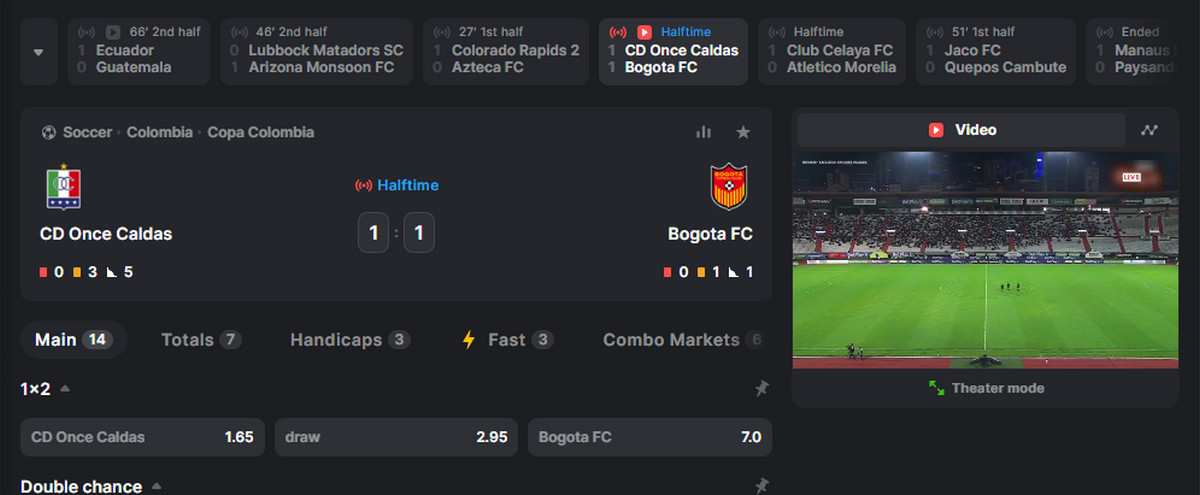1200x495 pixels.
Task: Pin the 1×2 market
Action: [761, 388]
